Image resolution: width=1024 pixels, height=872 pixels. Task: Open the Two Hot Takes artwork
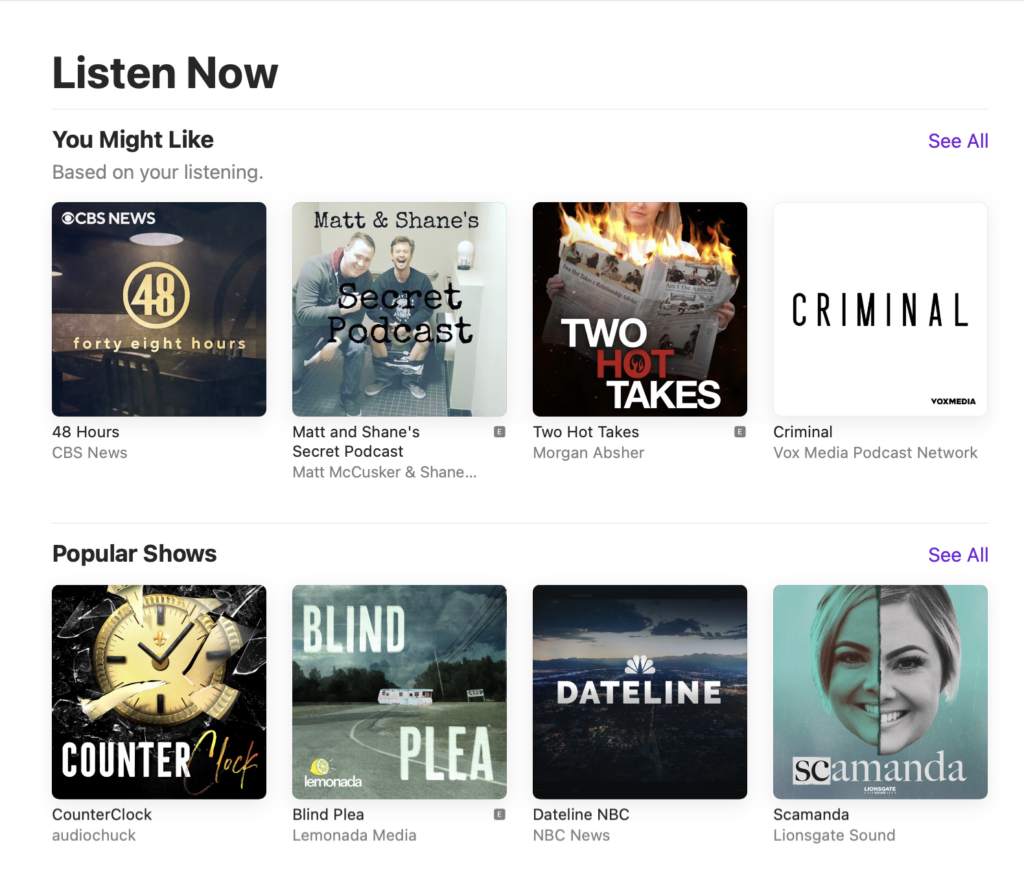coord(639,309)
